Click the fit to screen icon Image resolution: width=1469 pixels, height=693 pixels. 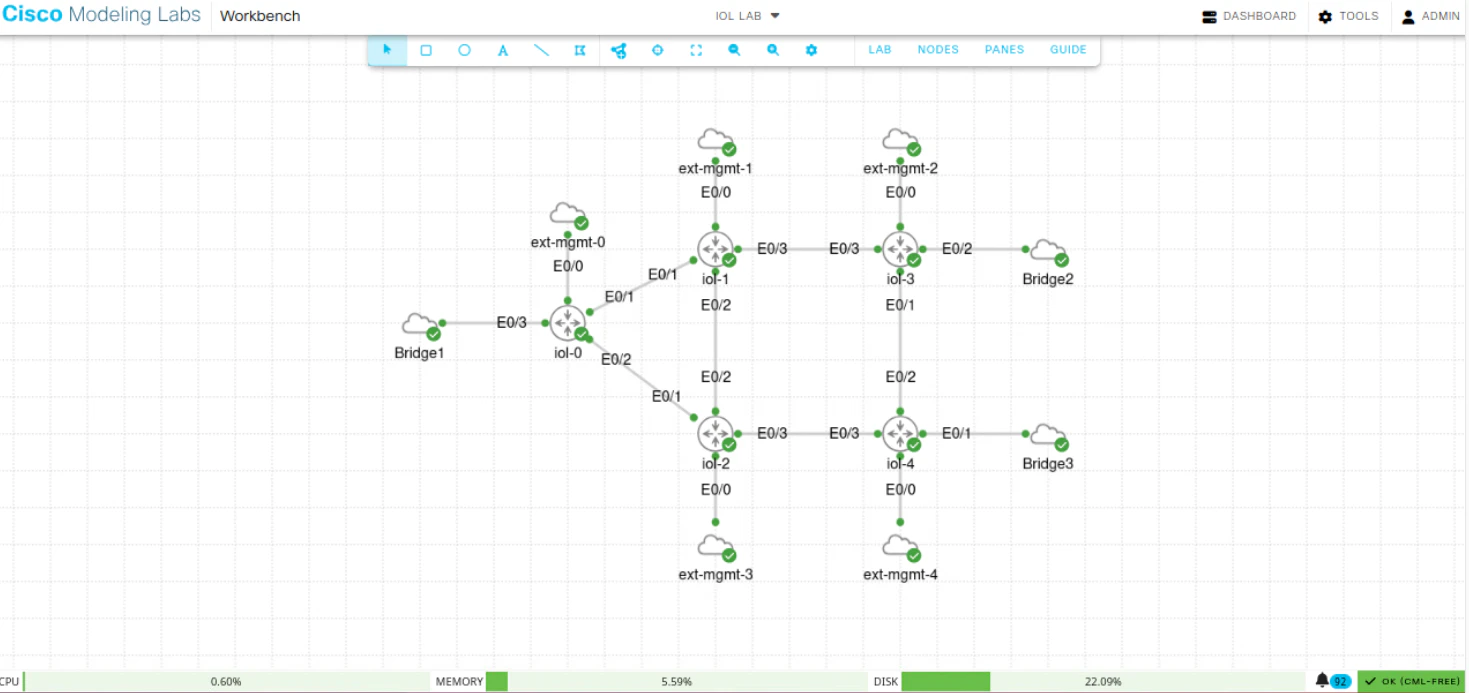click(x=696, y=50)
